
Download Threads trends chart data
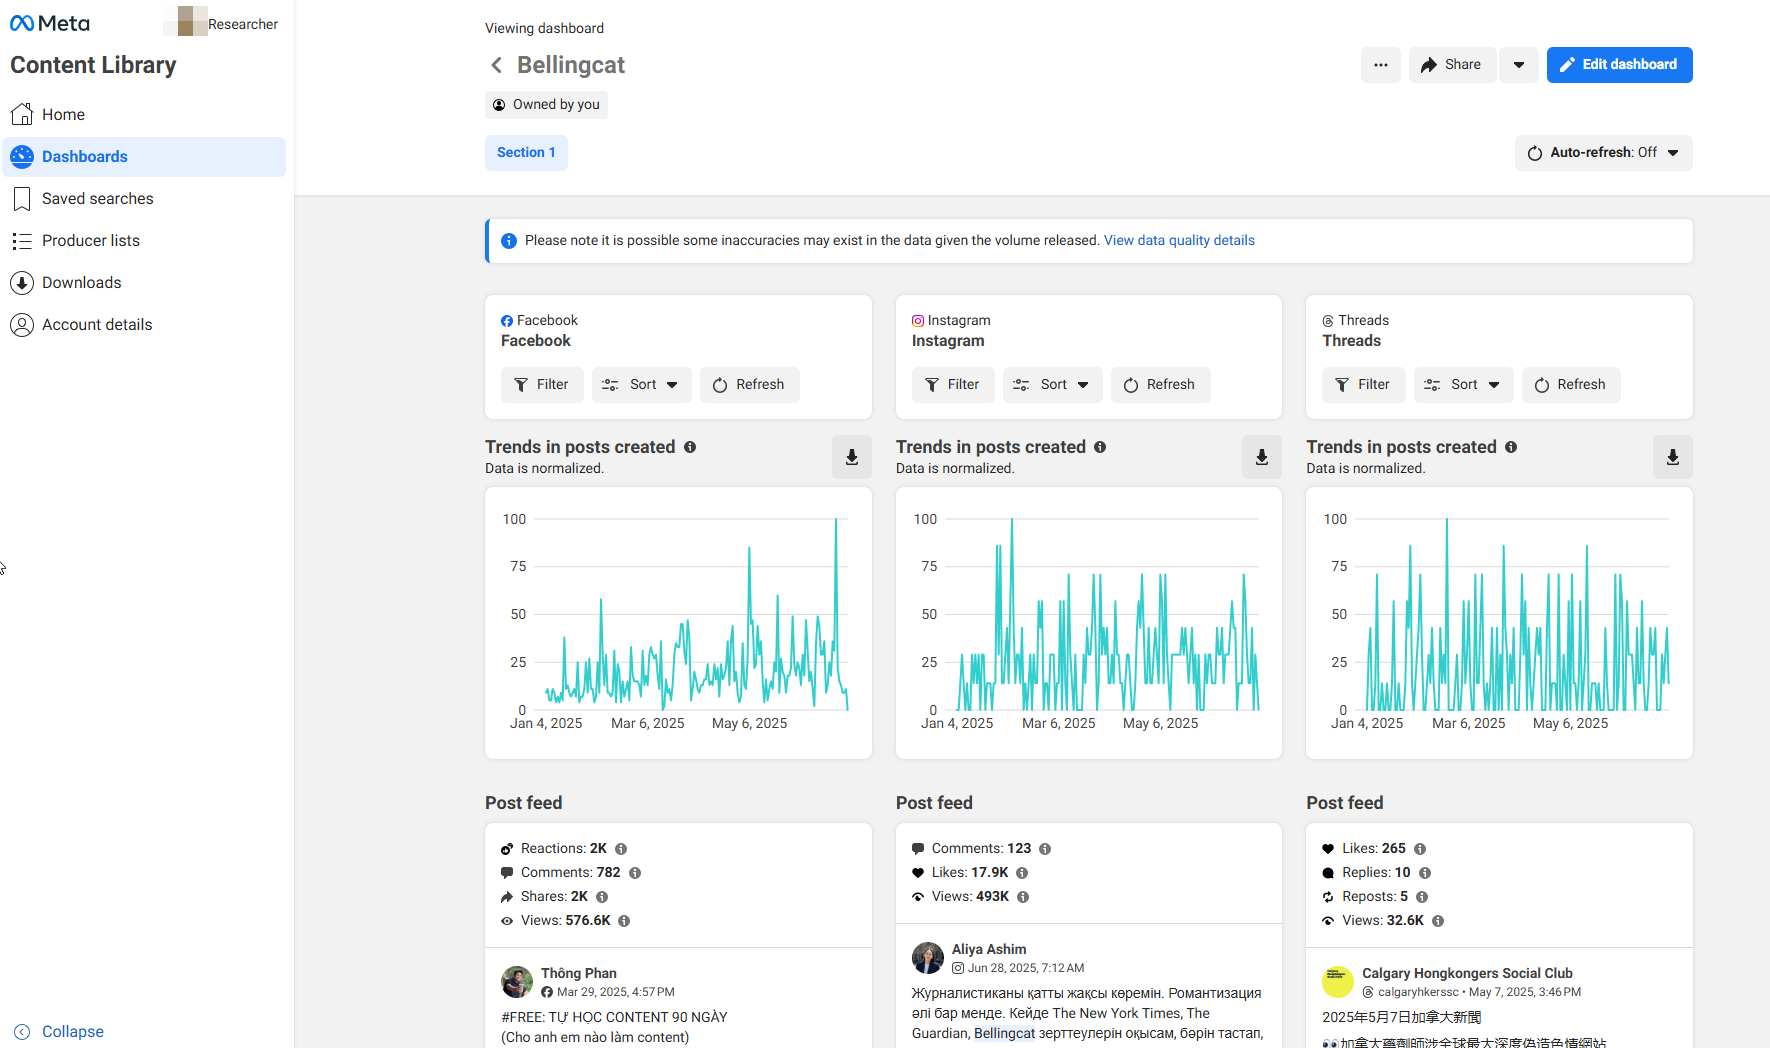click(1672, 457)
